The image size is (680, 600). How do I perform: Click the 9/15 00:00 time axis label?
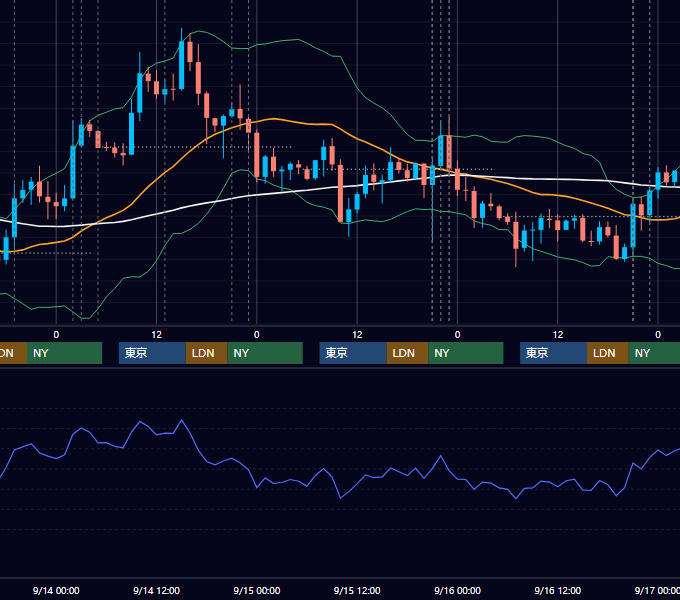click(x=257, y=590)
